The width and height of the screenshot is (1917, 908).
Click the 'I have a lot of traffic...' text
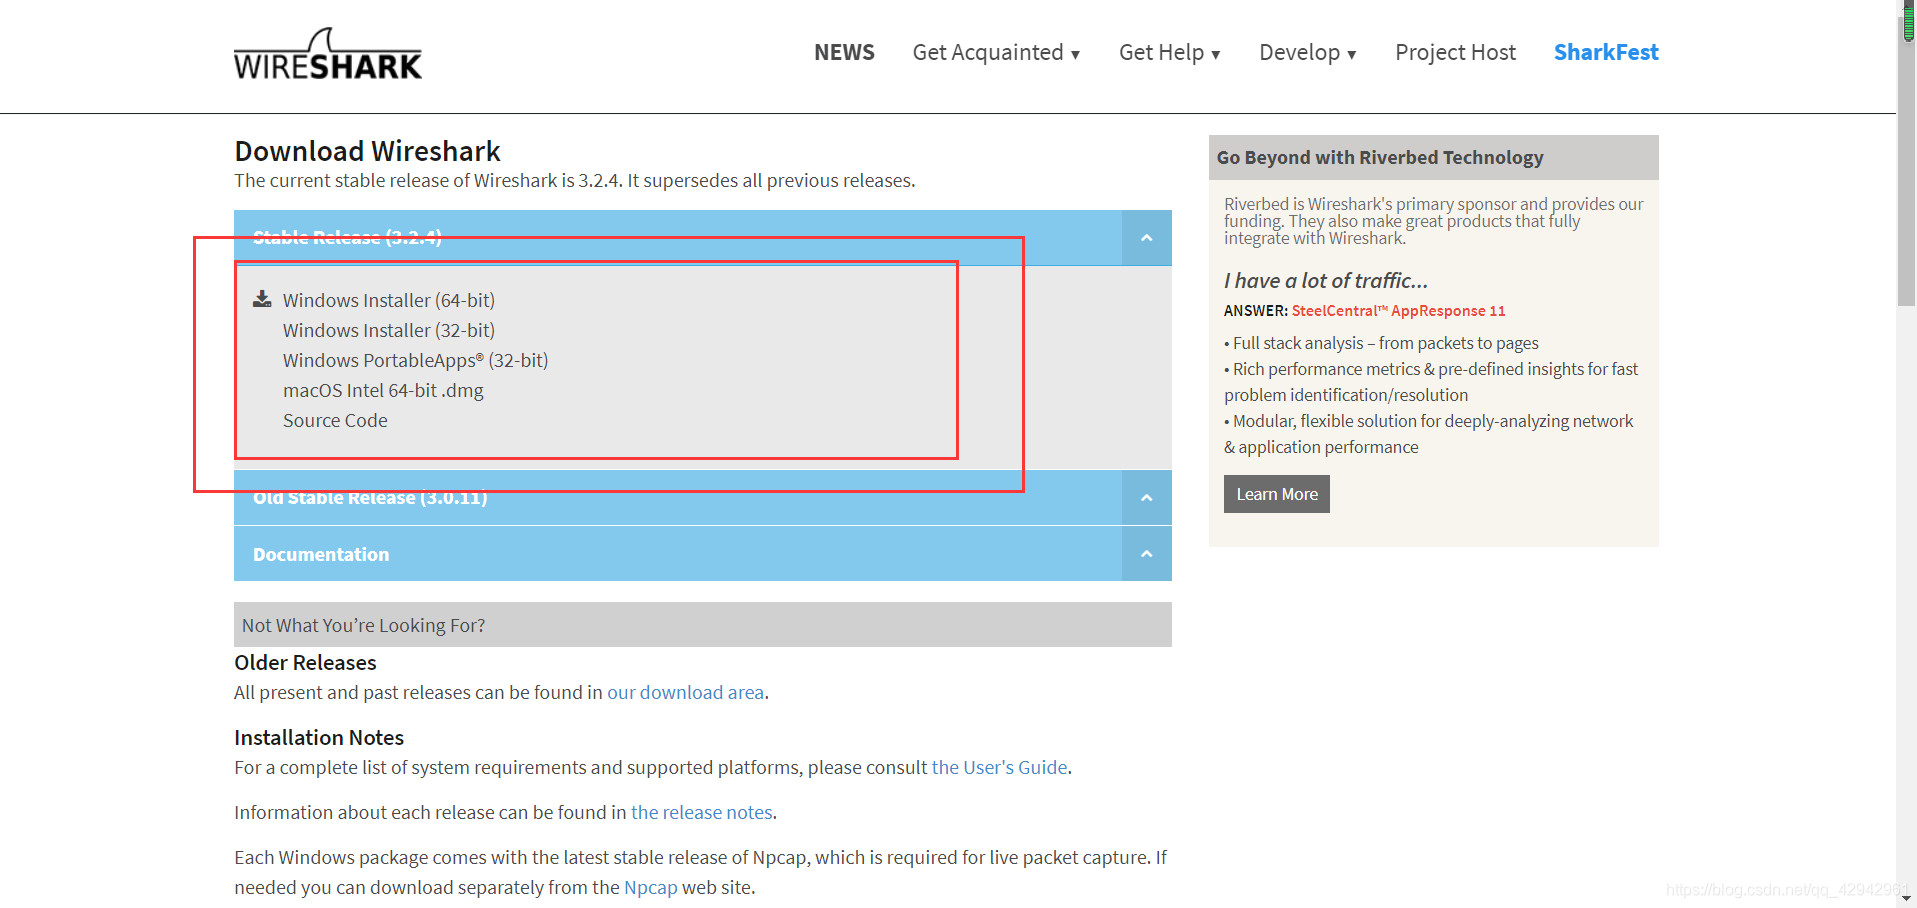(1326, 281)
